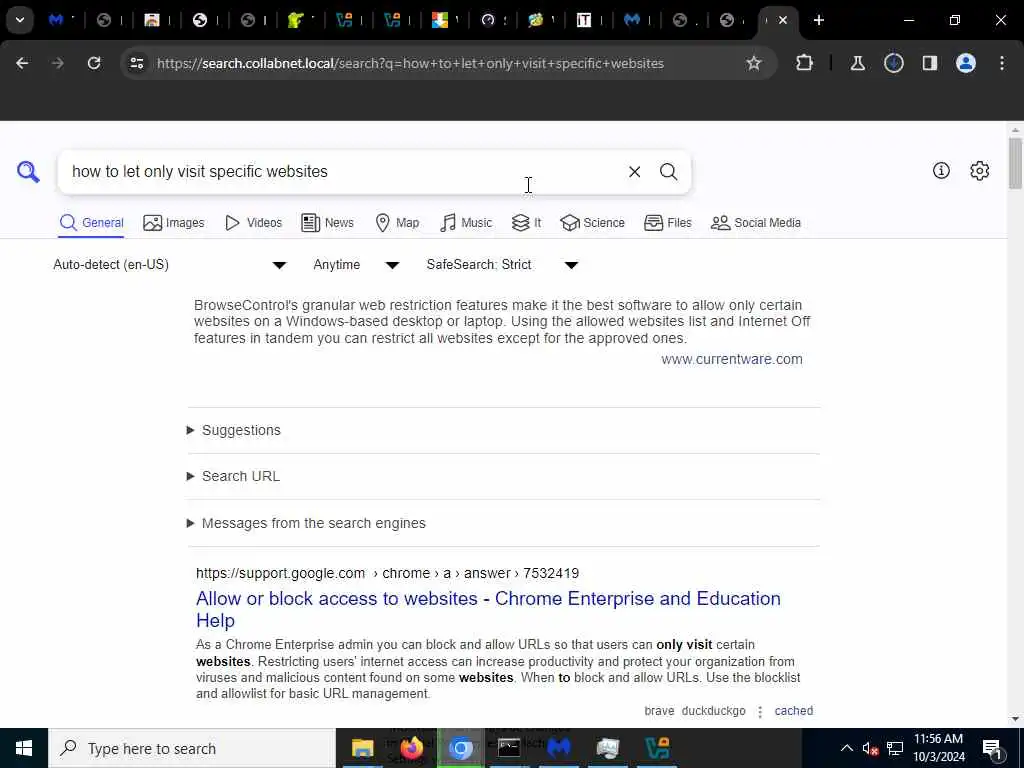Open a new browser tab
1024x768 pixels.
(818, 20)
